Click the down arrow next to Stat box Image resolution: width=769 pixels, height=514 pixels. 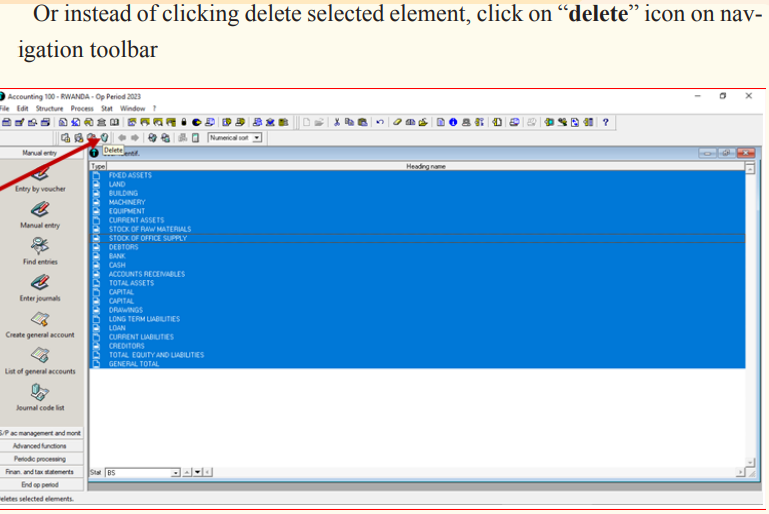click(x=197, y=472)
